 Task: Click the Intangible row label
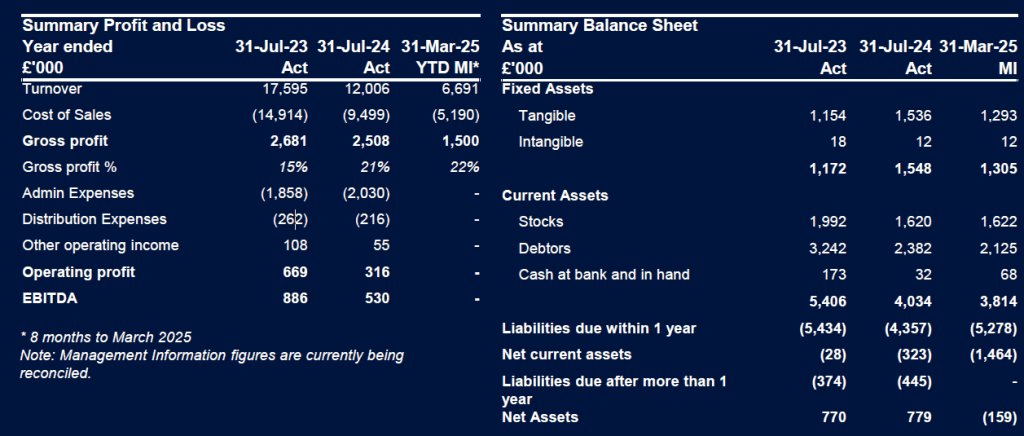pyautogui.click(x=550, y=142)
